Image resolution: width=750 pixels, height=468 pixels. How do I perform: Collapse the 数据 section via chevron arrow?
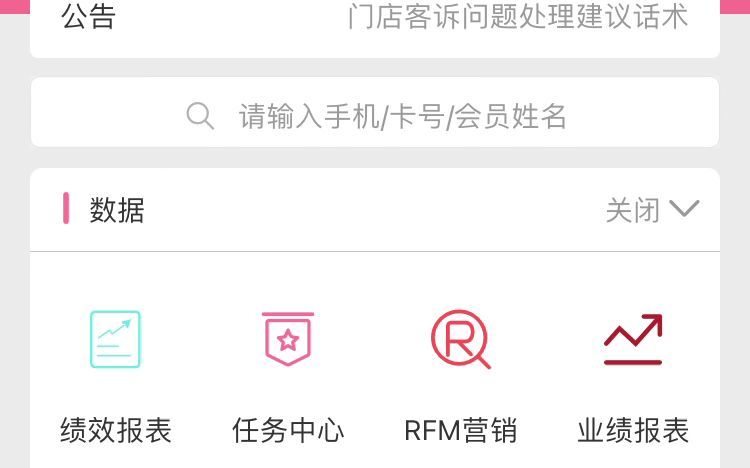click(x=684, y=209)
